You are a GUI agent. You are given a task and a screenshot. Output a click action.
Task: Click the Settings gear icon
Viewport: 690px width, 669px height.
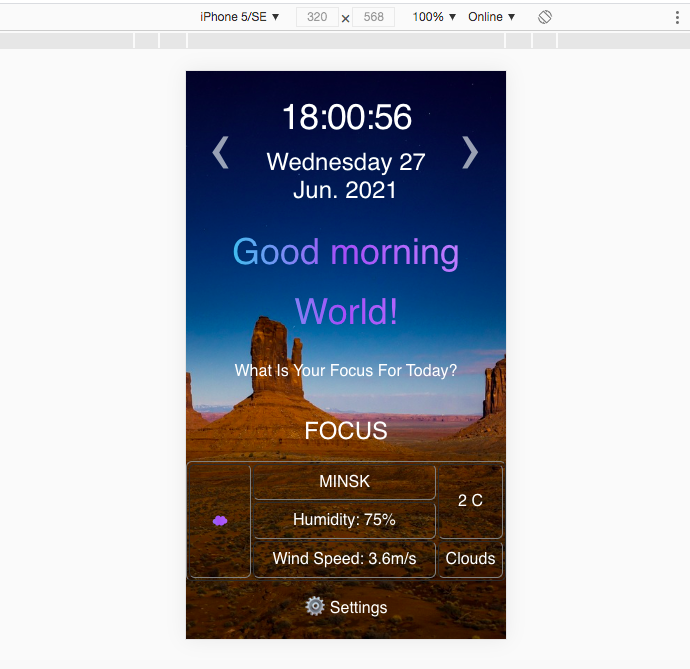315,606
